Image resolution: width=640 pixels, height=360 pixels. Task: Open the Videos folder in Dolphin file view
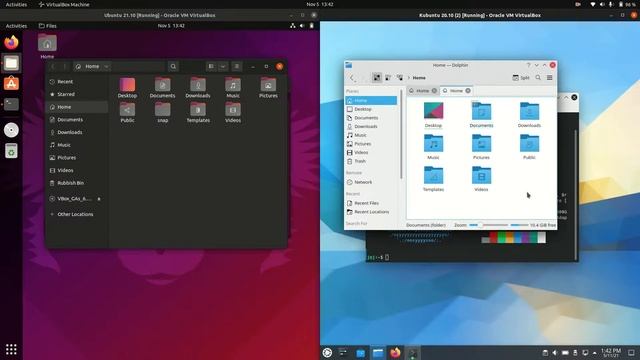pos(481,179)
